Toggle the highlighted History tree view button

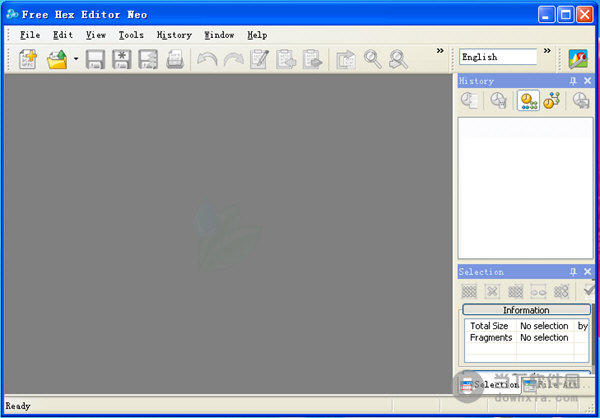click(x=527, y=100)
